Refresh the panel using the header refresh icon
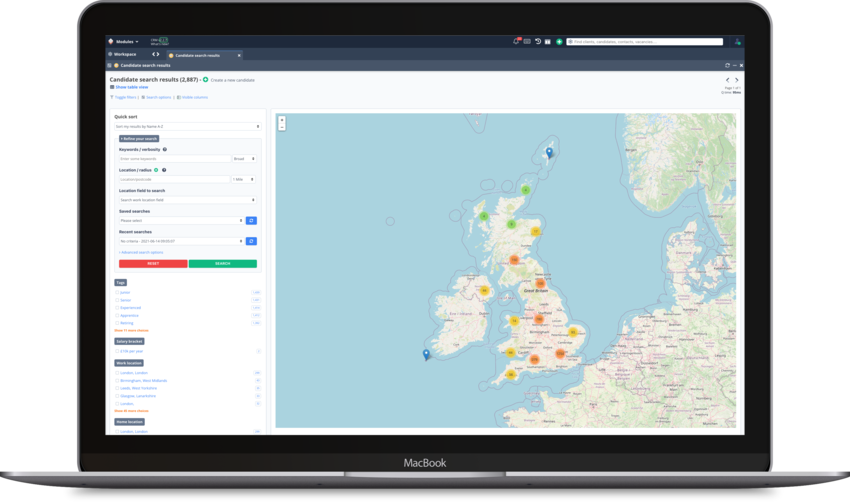This screenshot has height=503, width=850. 727,65
